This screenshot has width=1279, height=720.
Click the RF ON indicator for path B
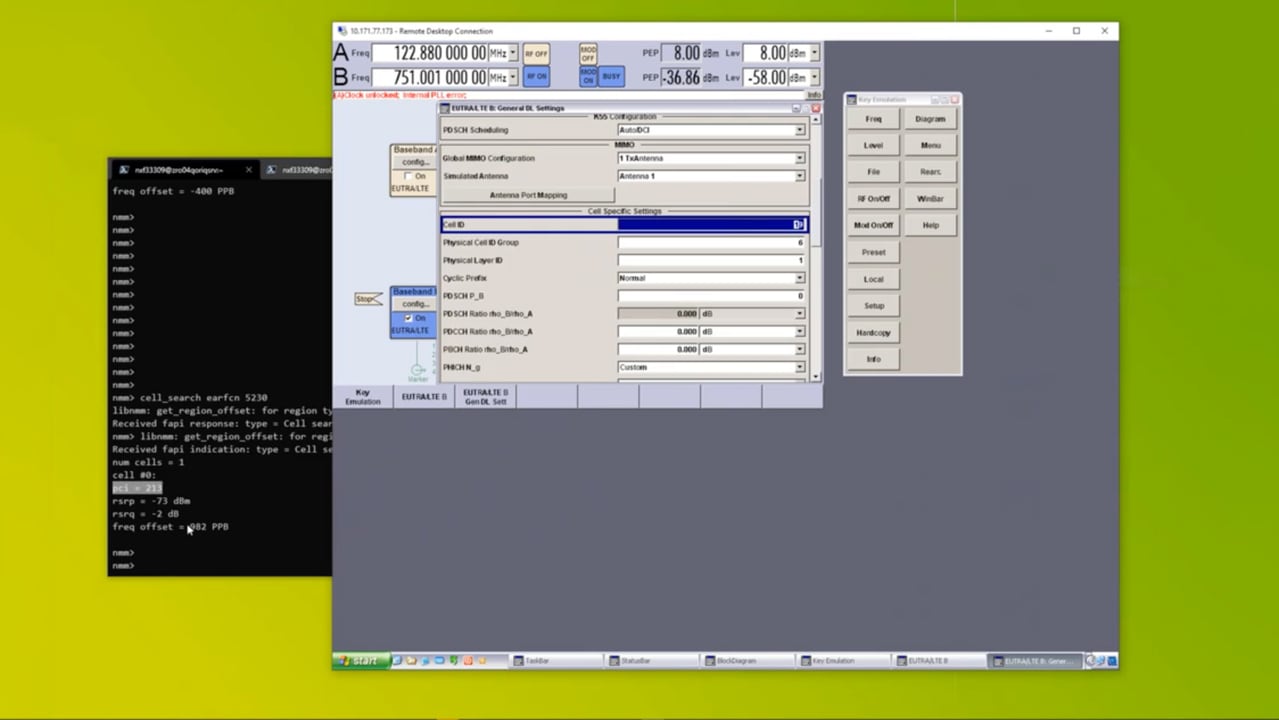pyautogui.click(x=536, y=77)
